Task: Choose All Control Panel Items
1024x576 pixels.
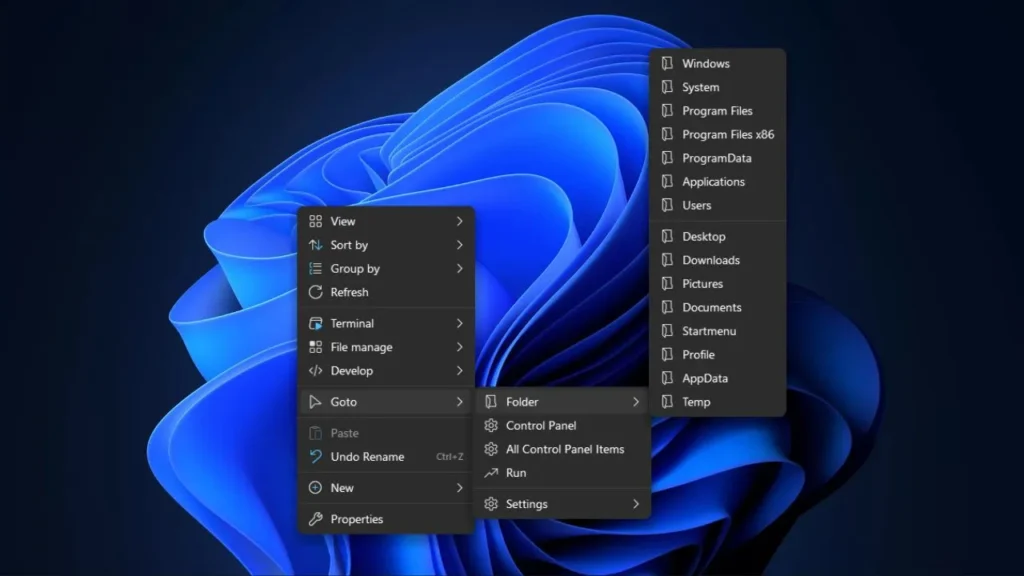Action: pos(564,449)
